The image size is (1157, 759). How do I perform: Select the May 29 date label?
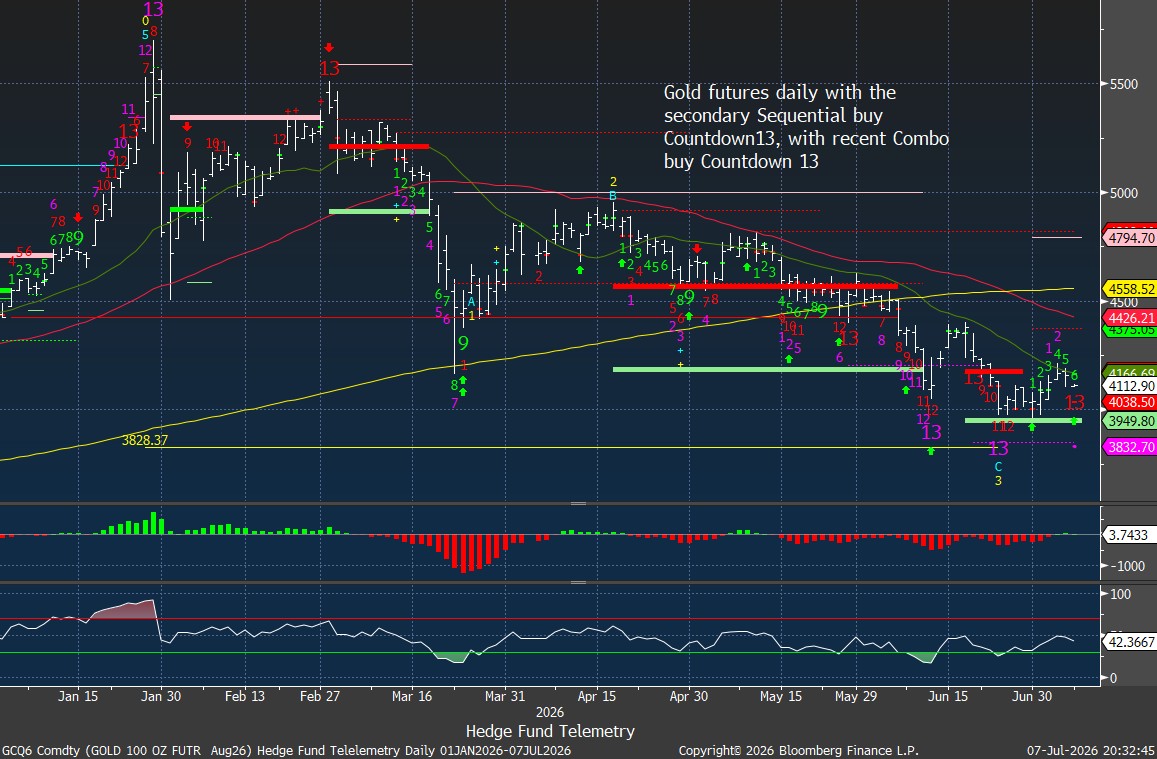856,696
